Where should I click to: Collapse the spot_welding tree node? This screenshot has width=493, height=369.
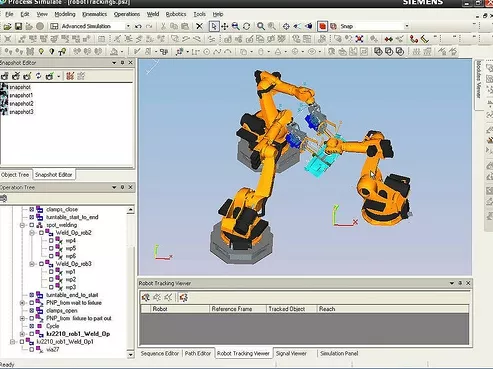22,225
